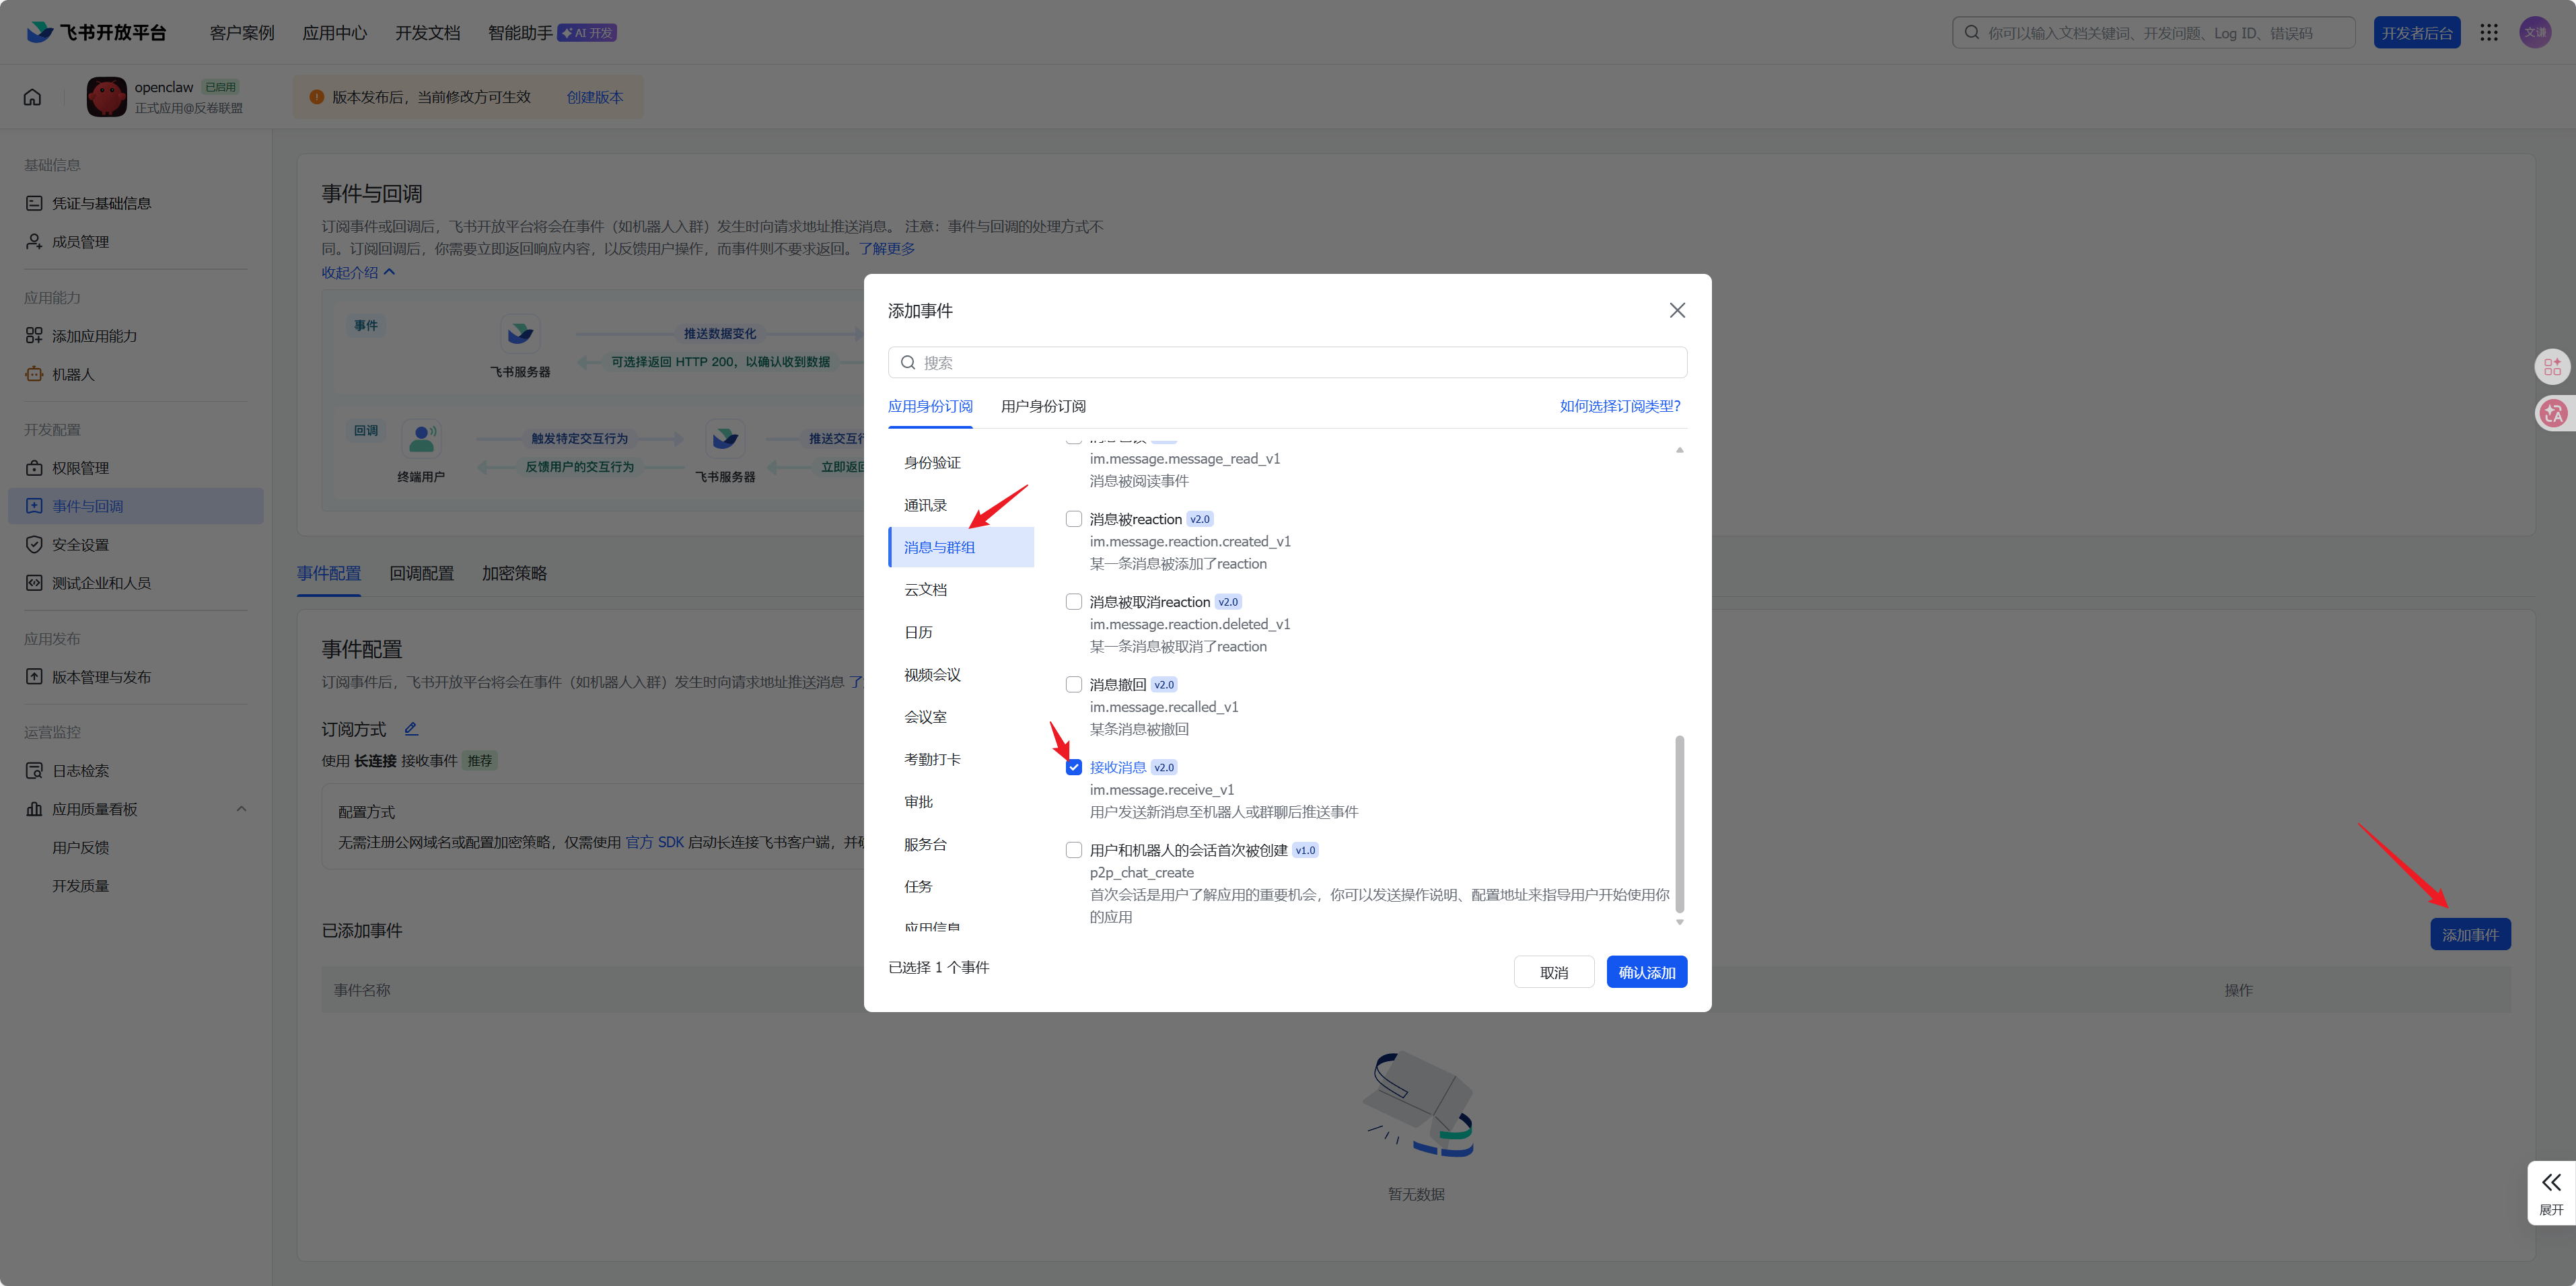Image resolution: width=2576 pixels, height=1286 pixels.
Task: Go to the home icon
Action: pos(32,97)
